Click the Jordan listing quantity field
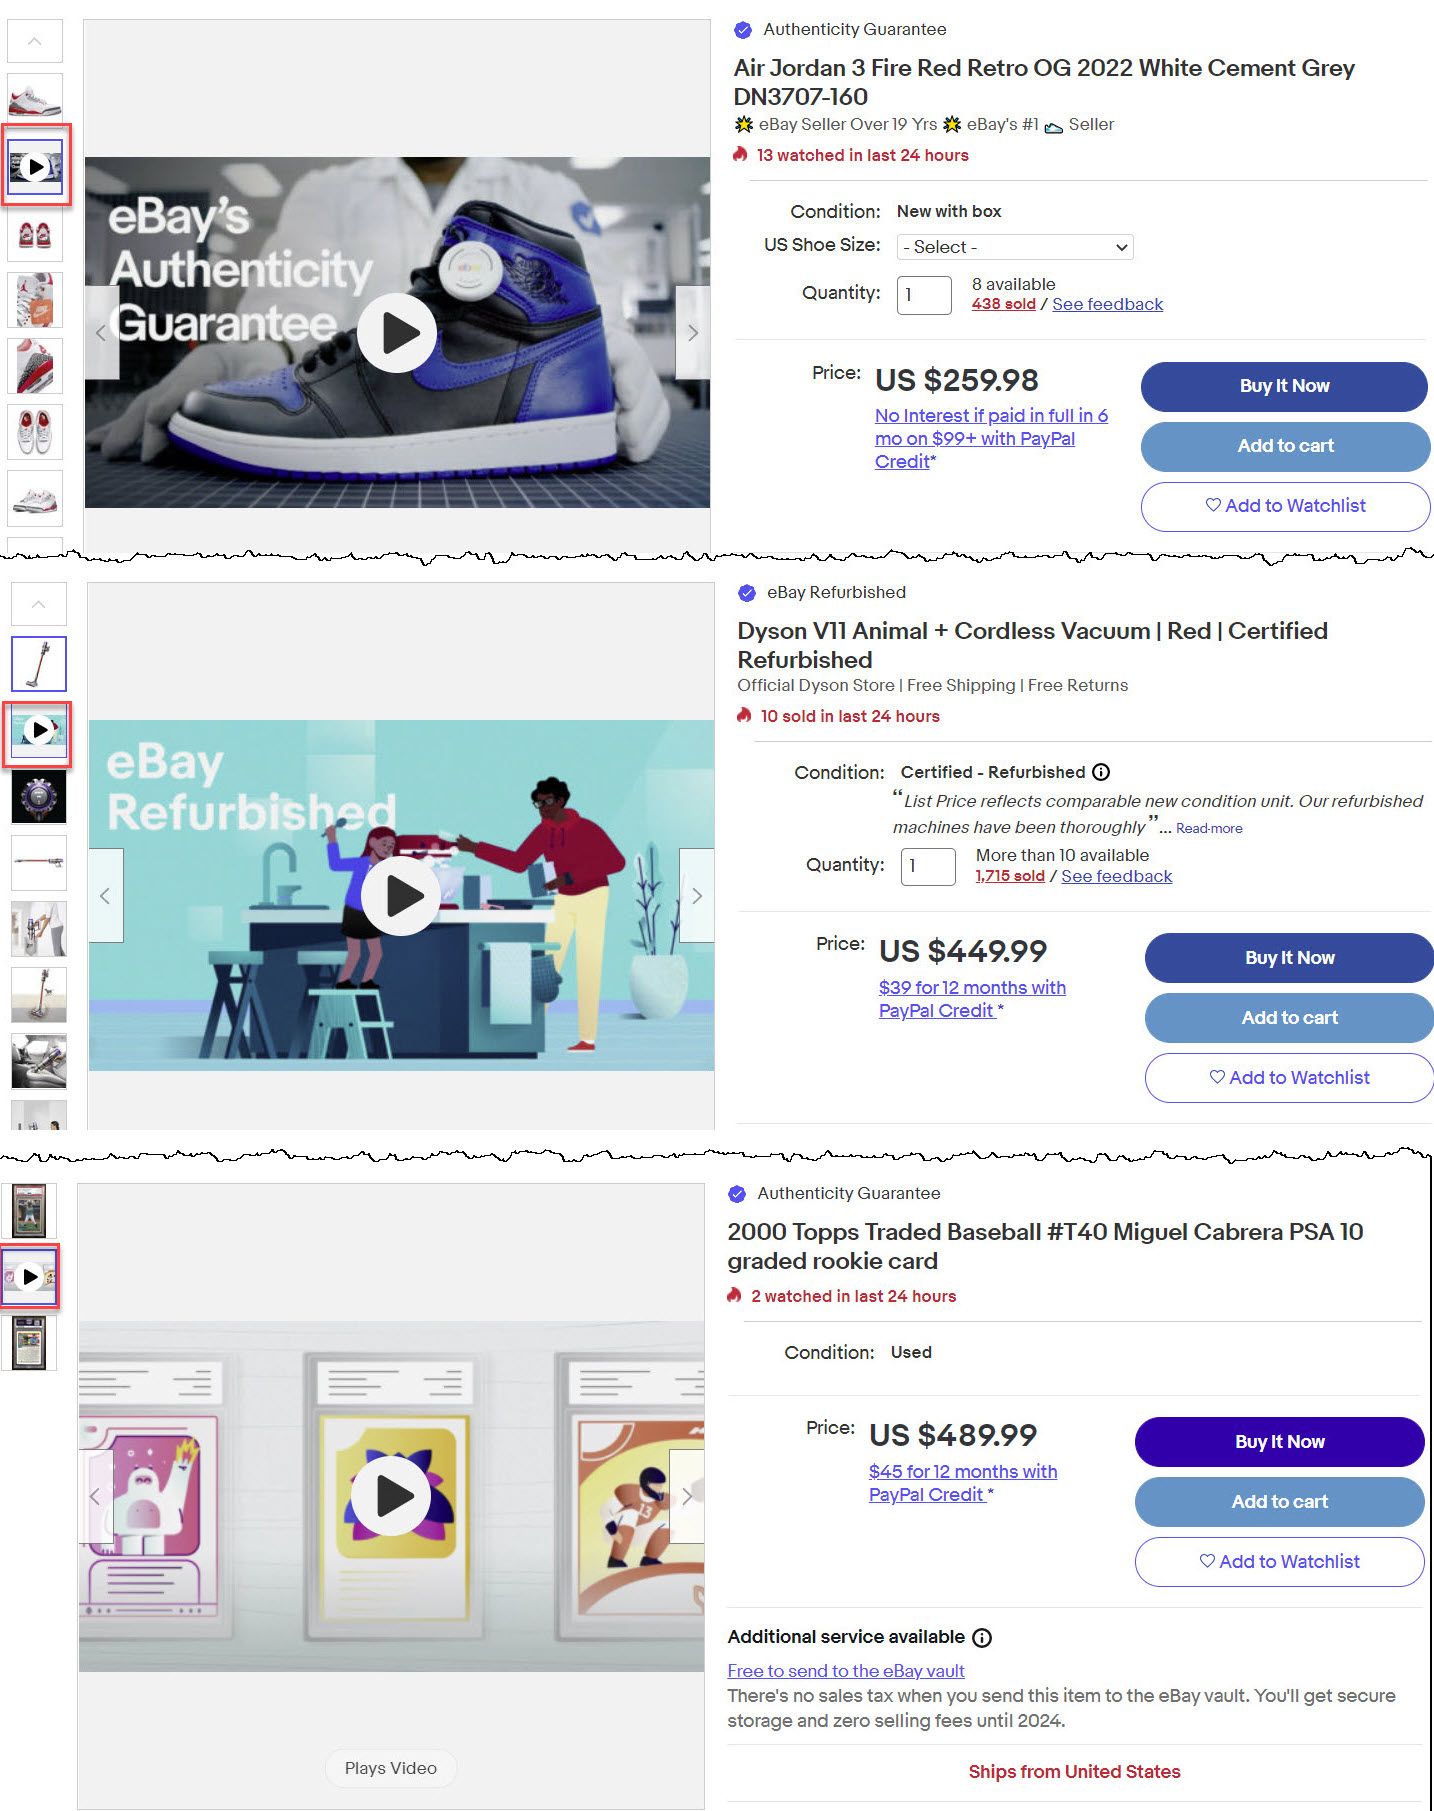1434x1811 pixels. coord(924,295)
